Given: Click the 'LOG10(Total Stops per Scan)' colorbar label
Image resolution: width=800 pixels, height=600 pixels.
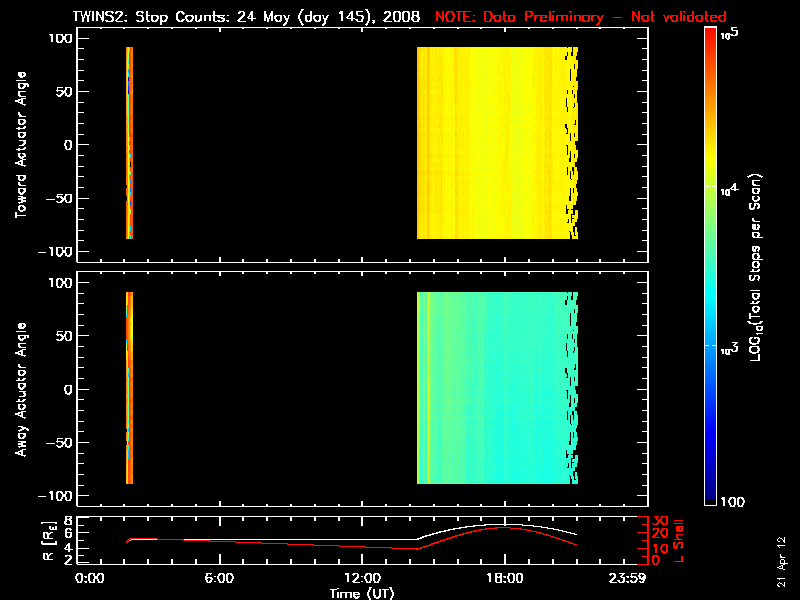Looking at the screenshot, I should (x=756, y=267).
